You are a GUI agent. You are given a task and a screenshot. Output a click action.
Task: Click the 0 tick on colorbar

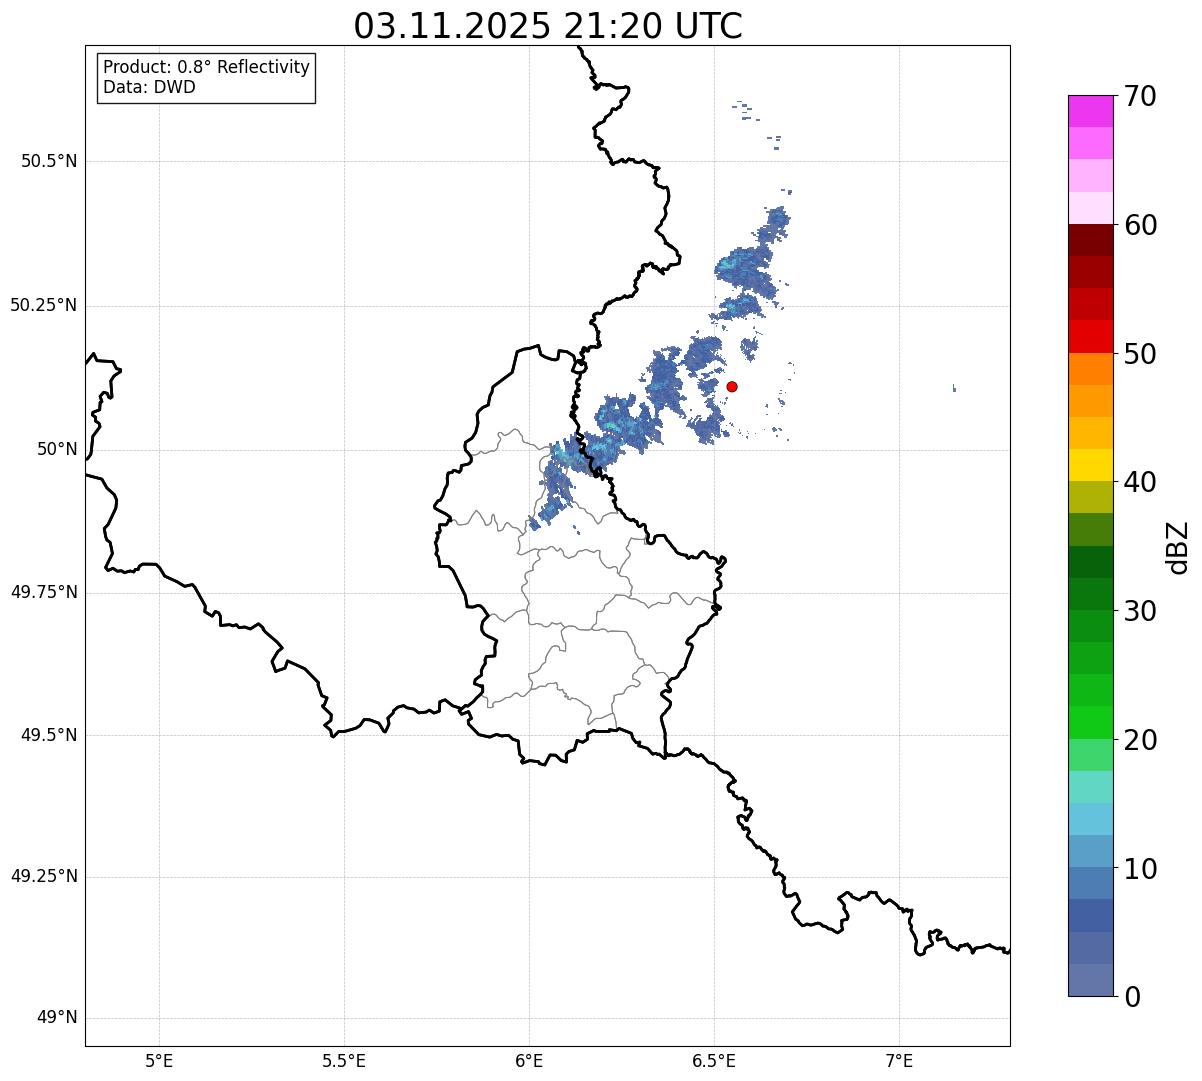click(x=1132, y=997)
